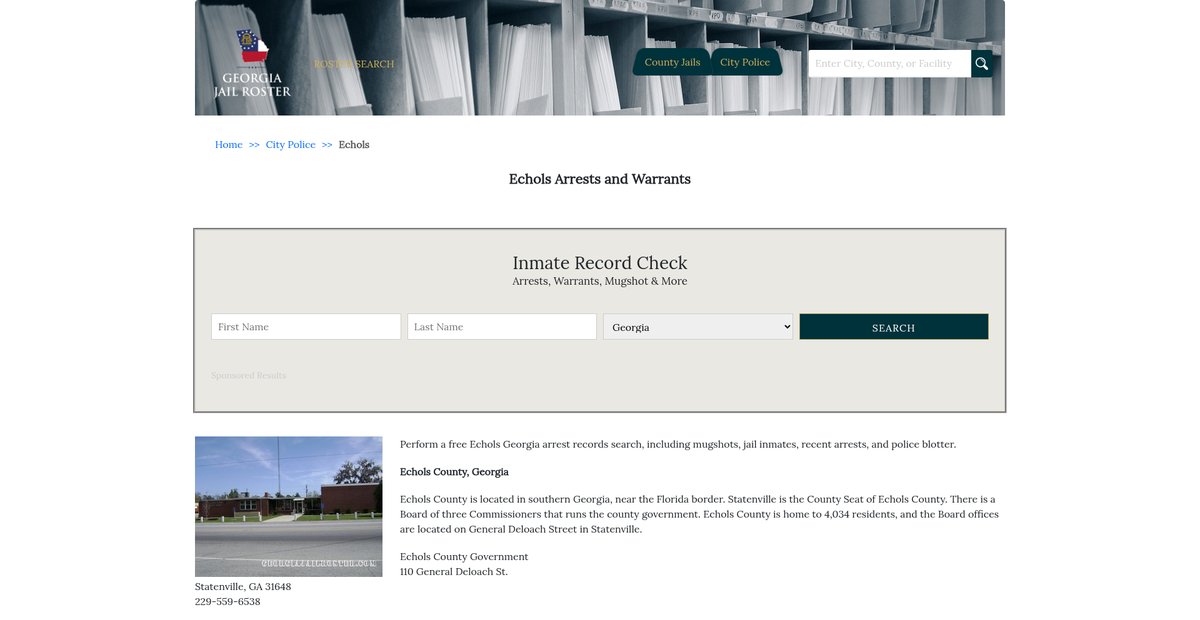Focus the city, county, or facility search box
Image resolution: width=1200 pixels, height=620 pixels.
[888, 64]
